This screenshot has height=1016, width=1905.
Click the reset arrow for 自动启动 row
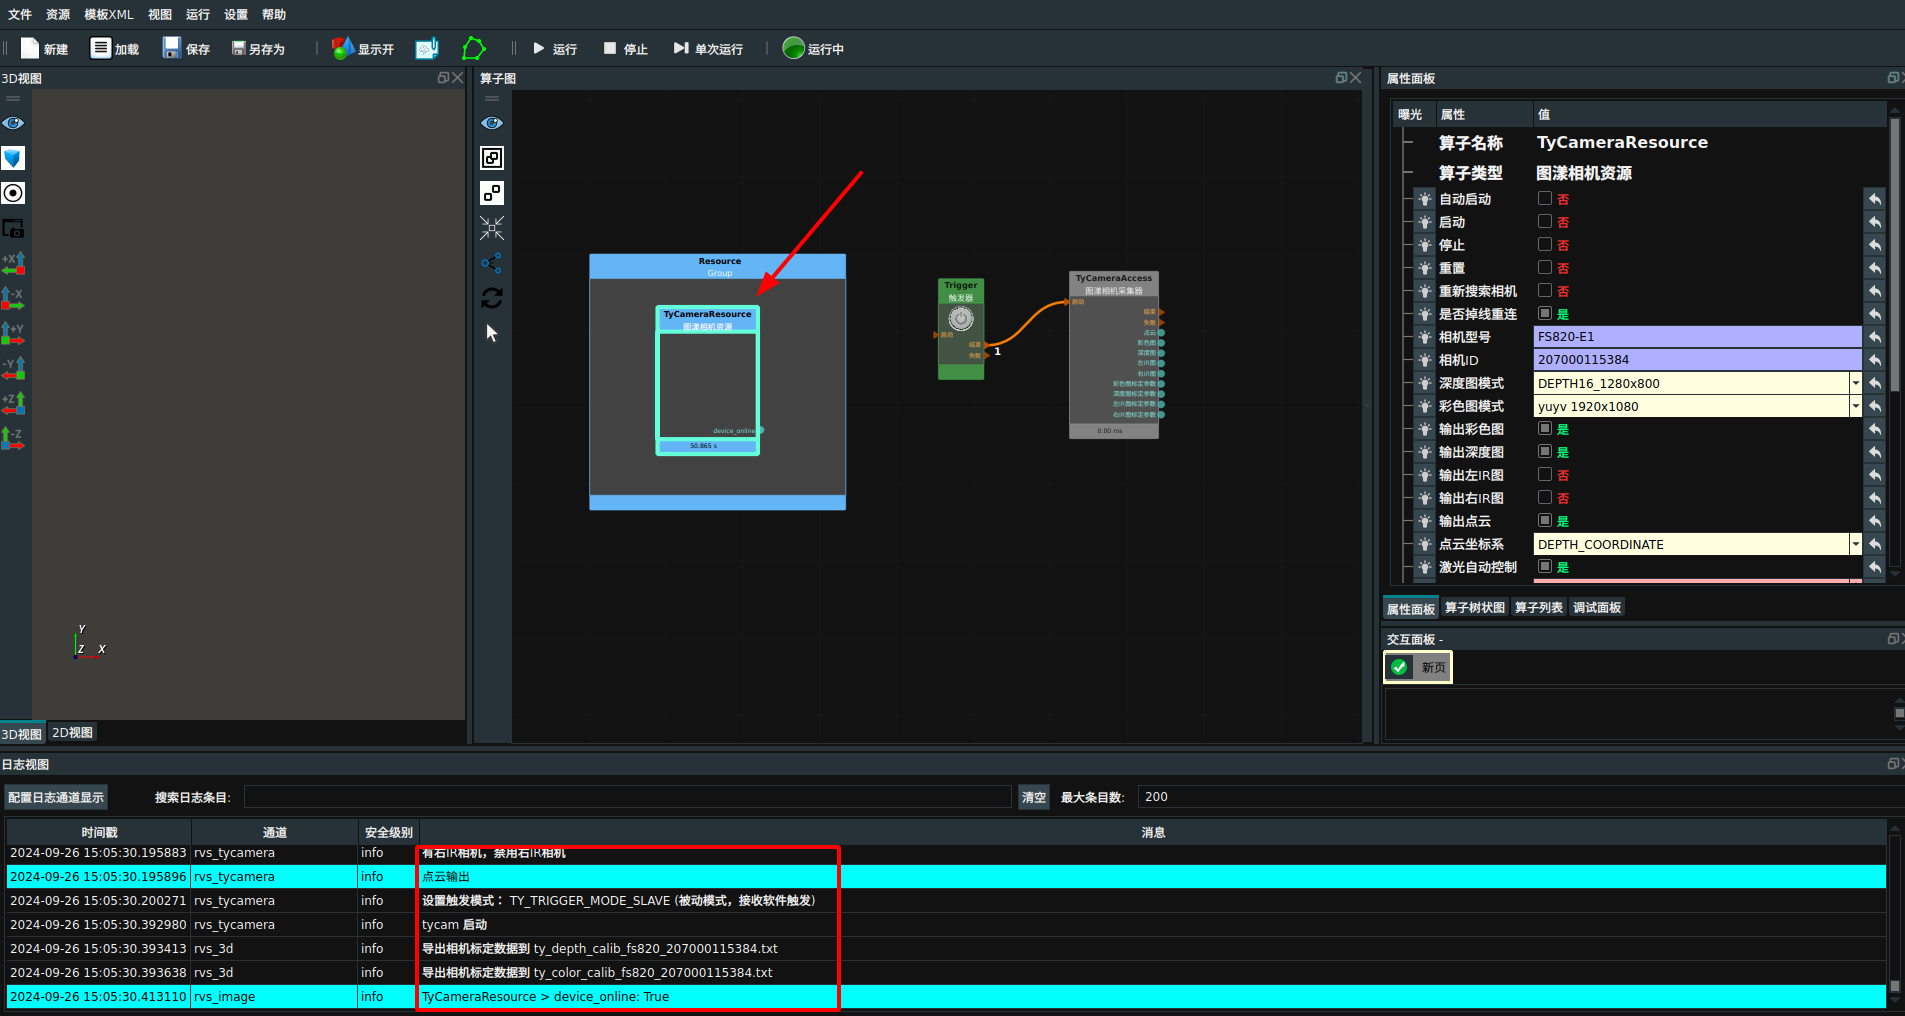pos(1875,199)
